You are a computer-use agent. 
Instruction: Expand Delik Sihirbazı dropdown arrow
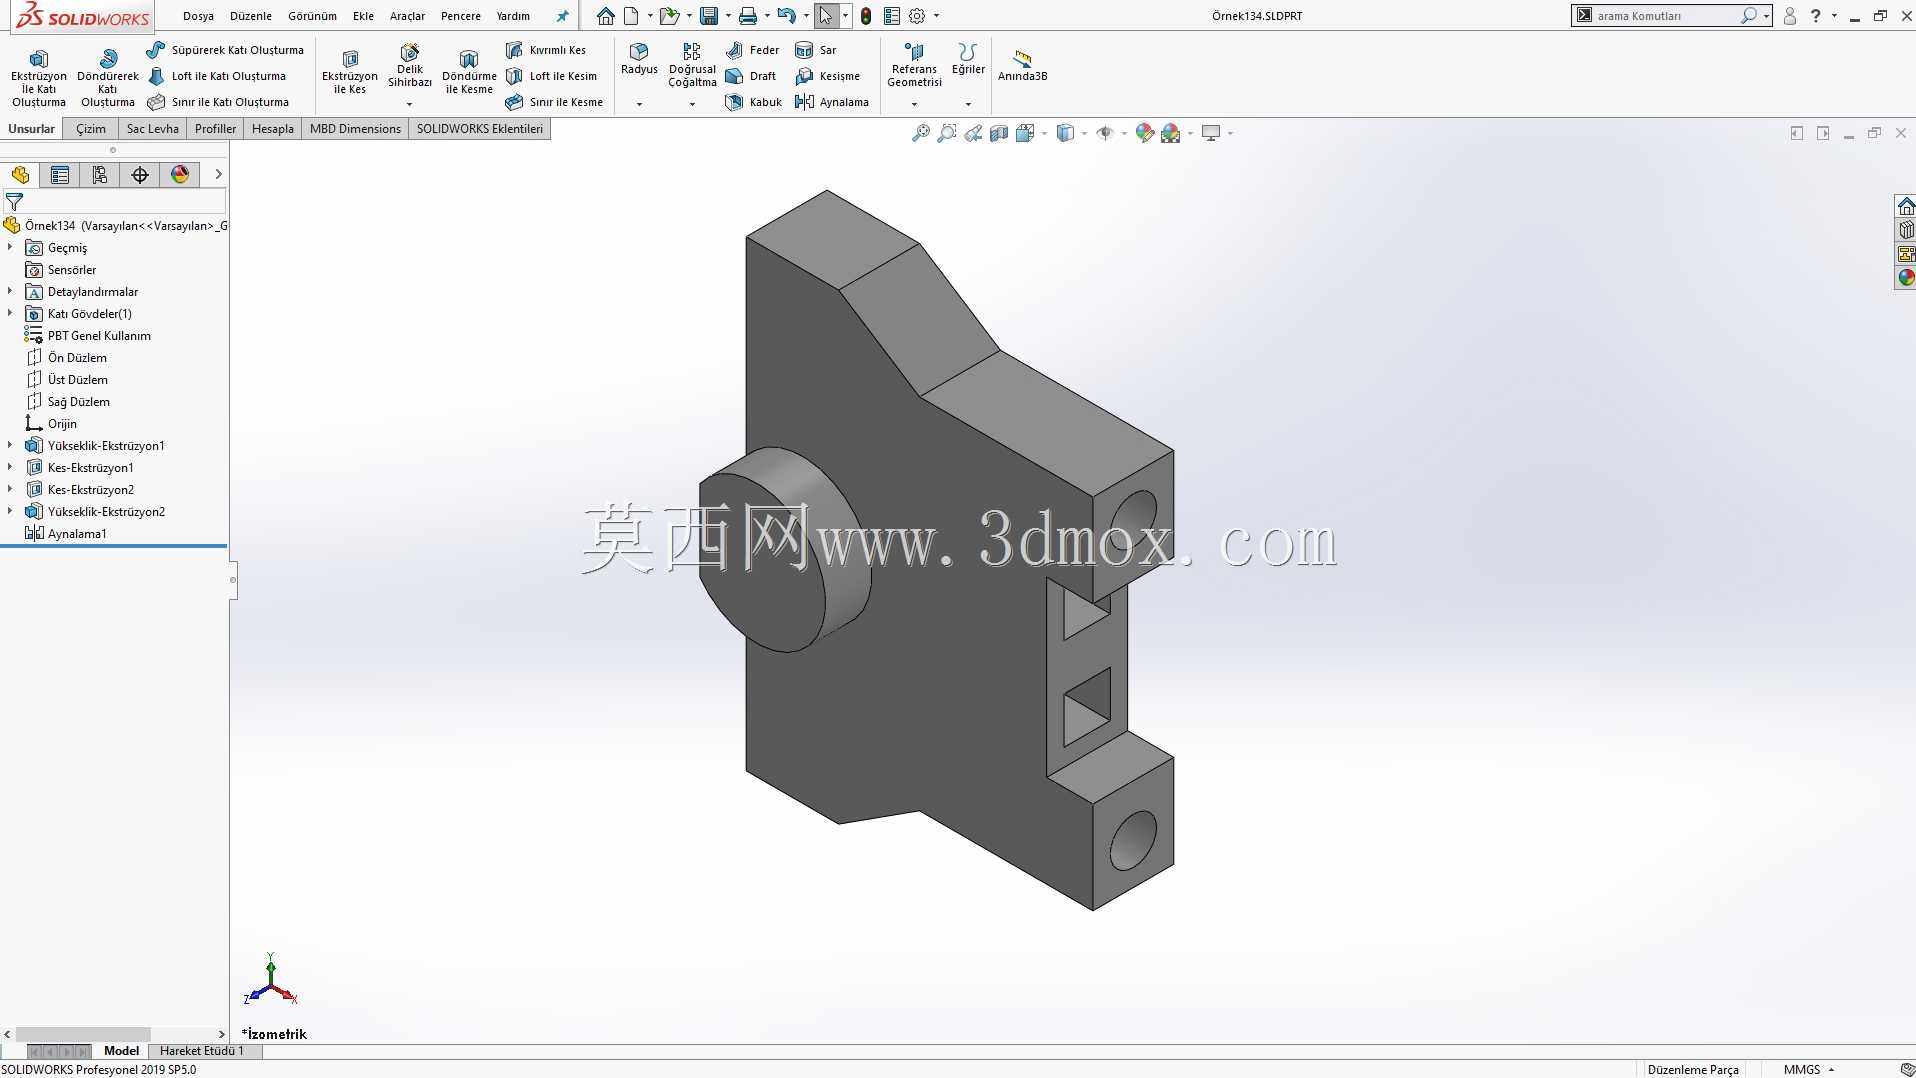click(x=409, y=104)
